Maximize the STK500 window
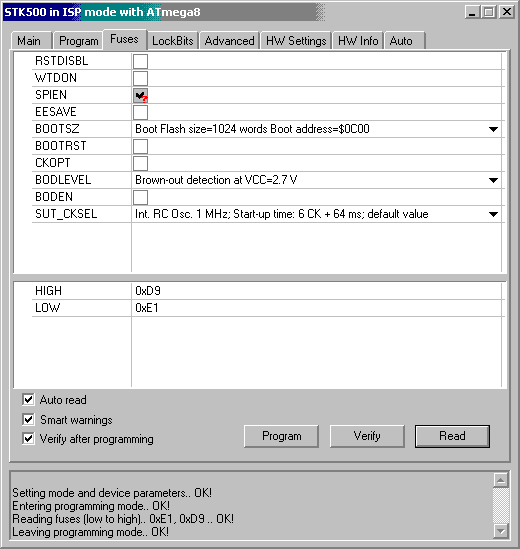This screenshot has height=549, width=520. pyautogui.click(x=488, y=12)
